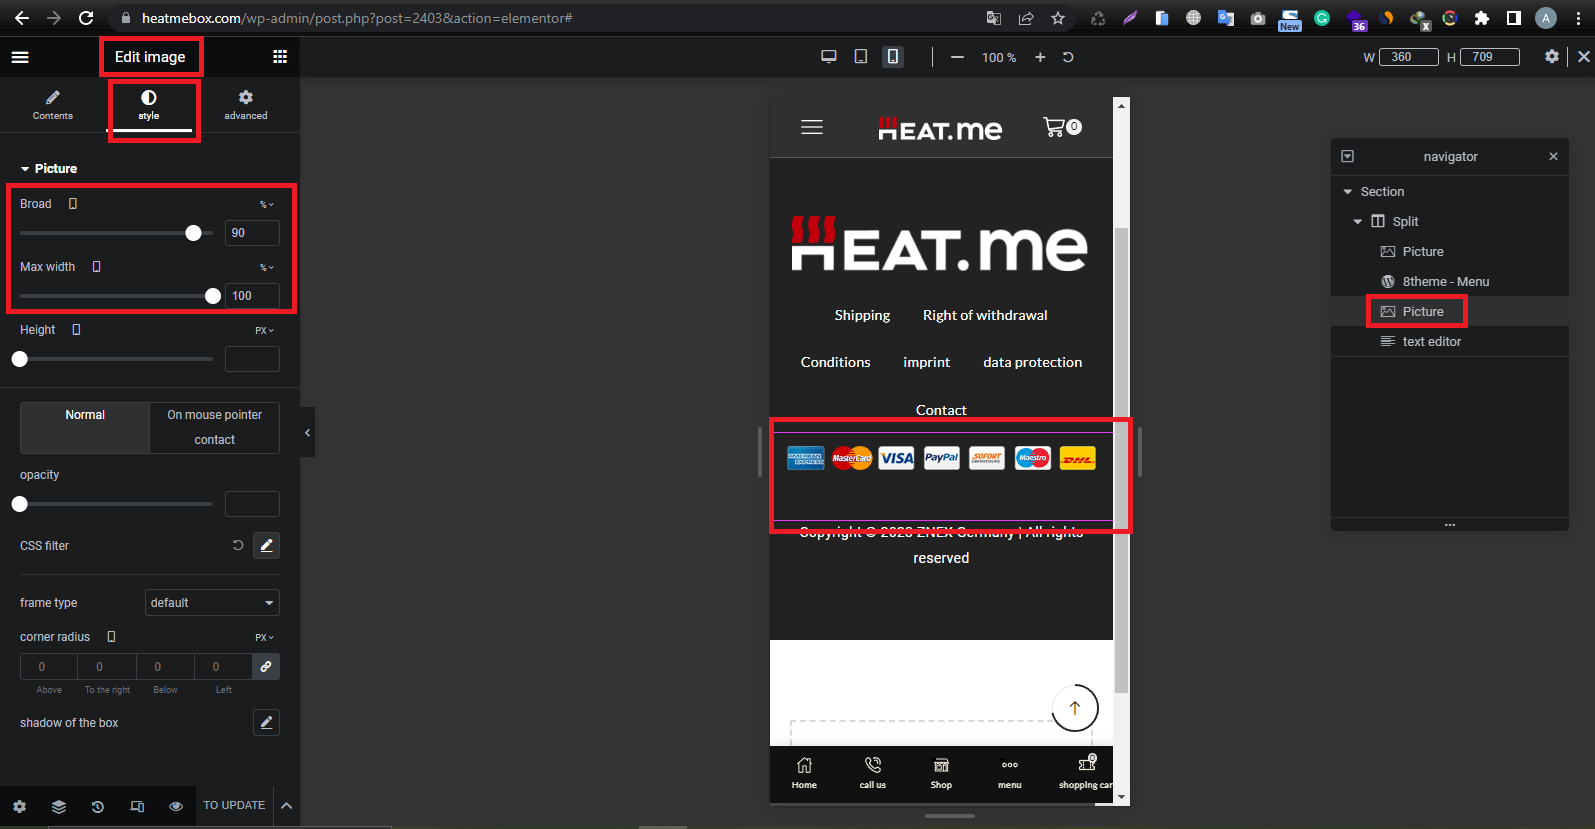Screen dimensions: 1595x829
Task: Switch to desktop preview mode
Action: coord(829,57)
